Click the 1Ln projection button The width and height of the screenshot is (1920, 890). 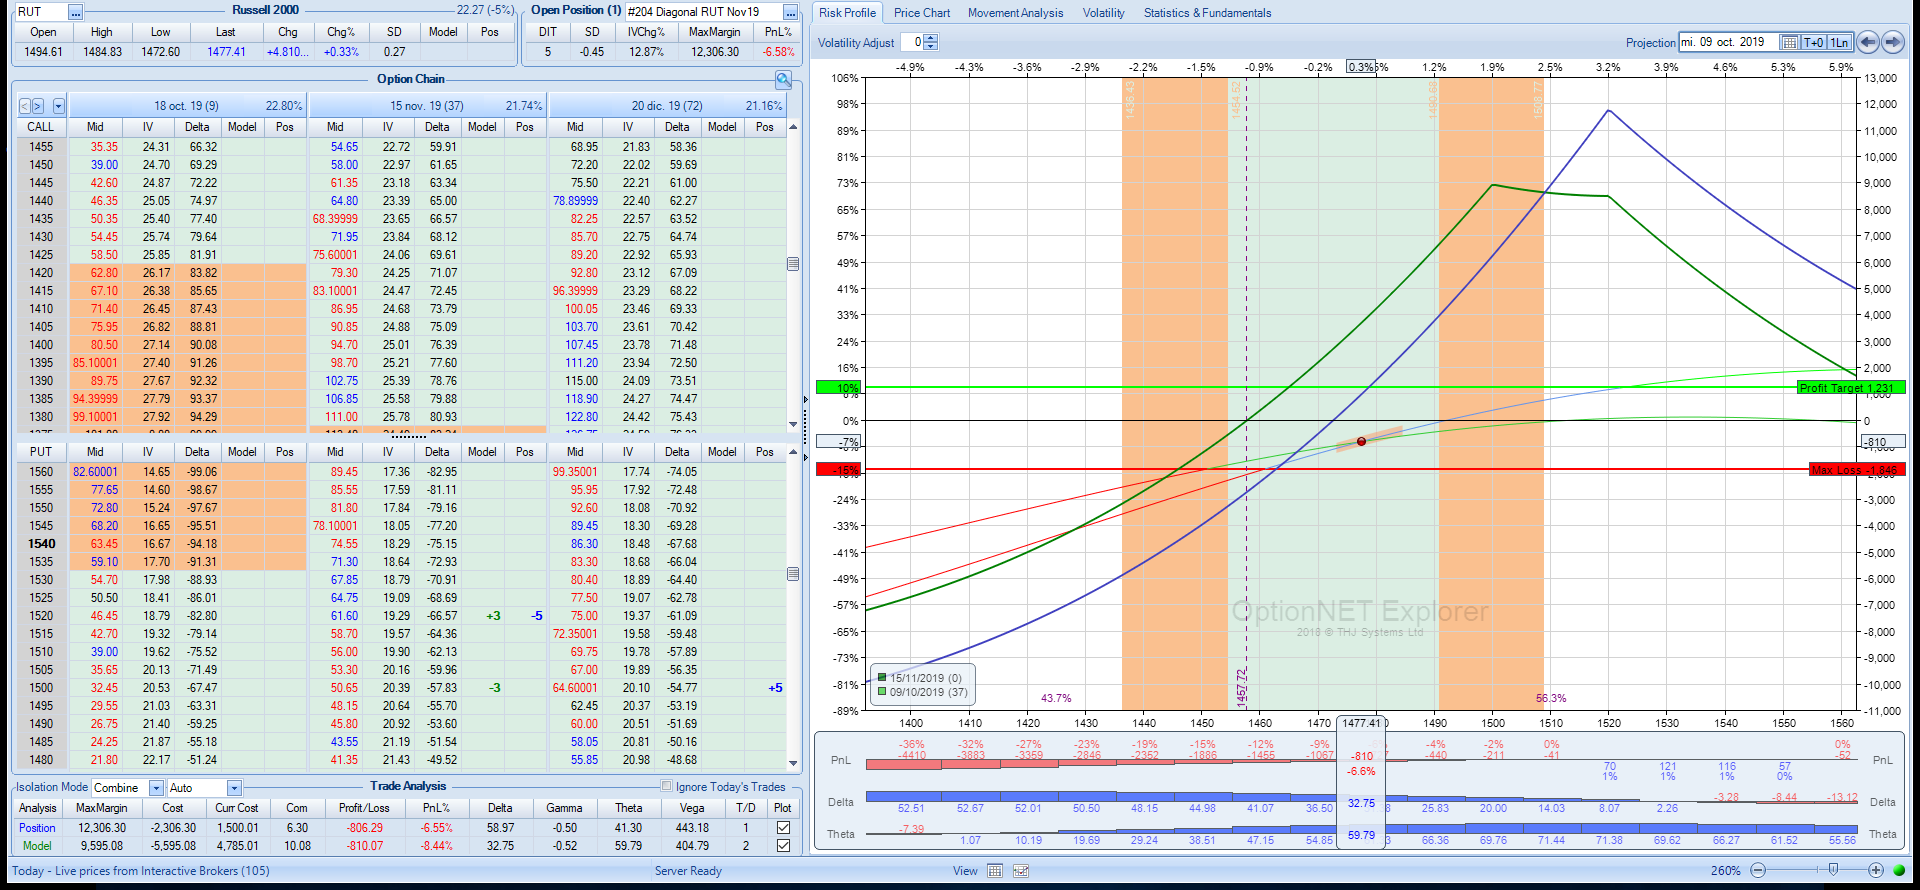click(x=1839, y=42)
